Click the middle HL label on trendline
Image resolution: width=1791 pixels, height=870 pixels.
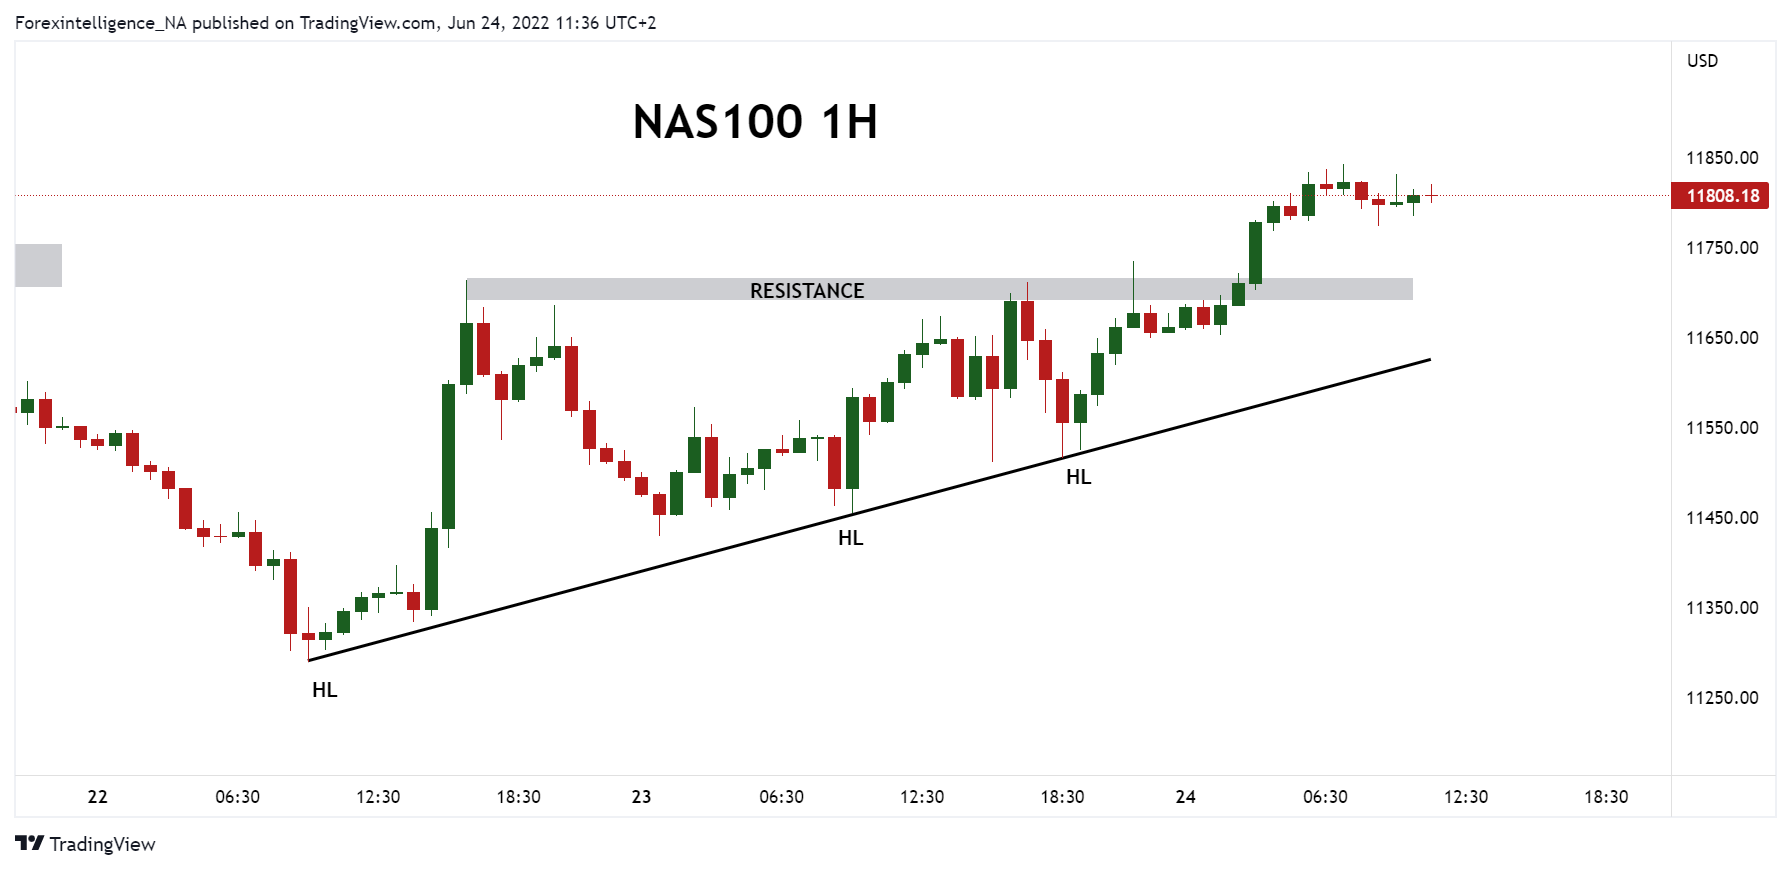click(851, 538)
